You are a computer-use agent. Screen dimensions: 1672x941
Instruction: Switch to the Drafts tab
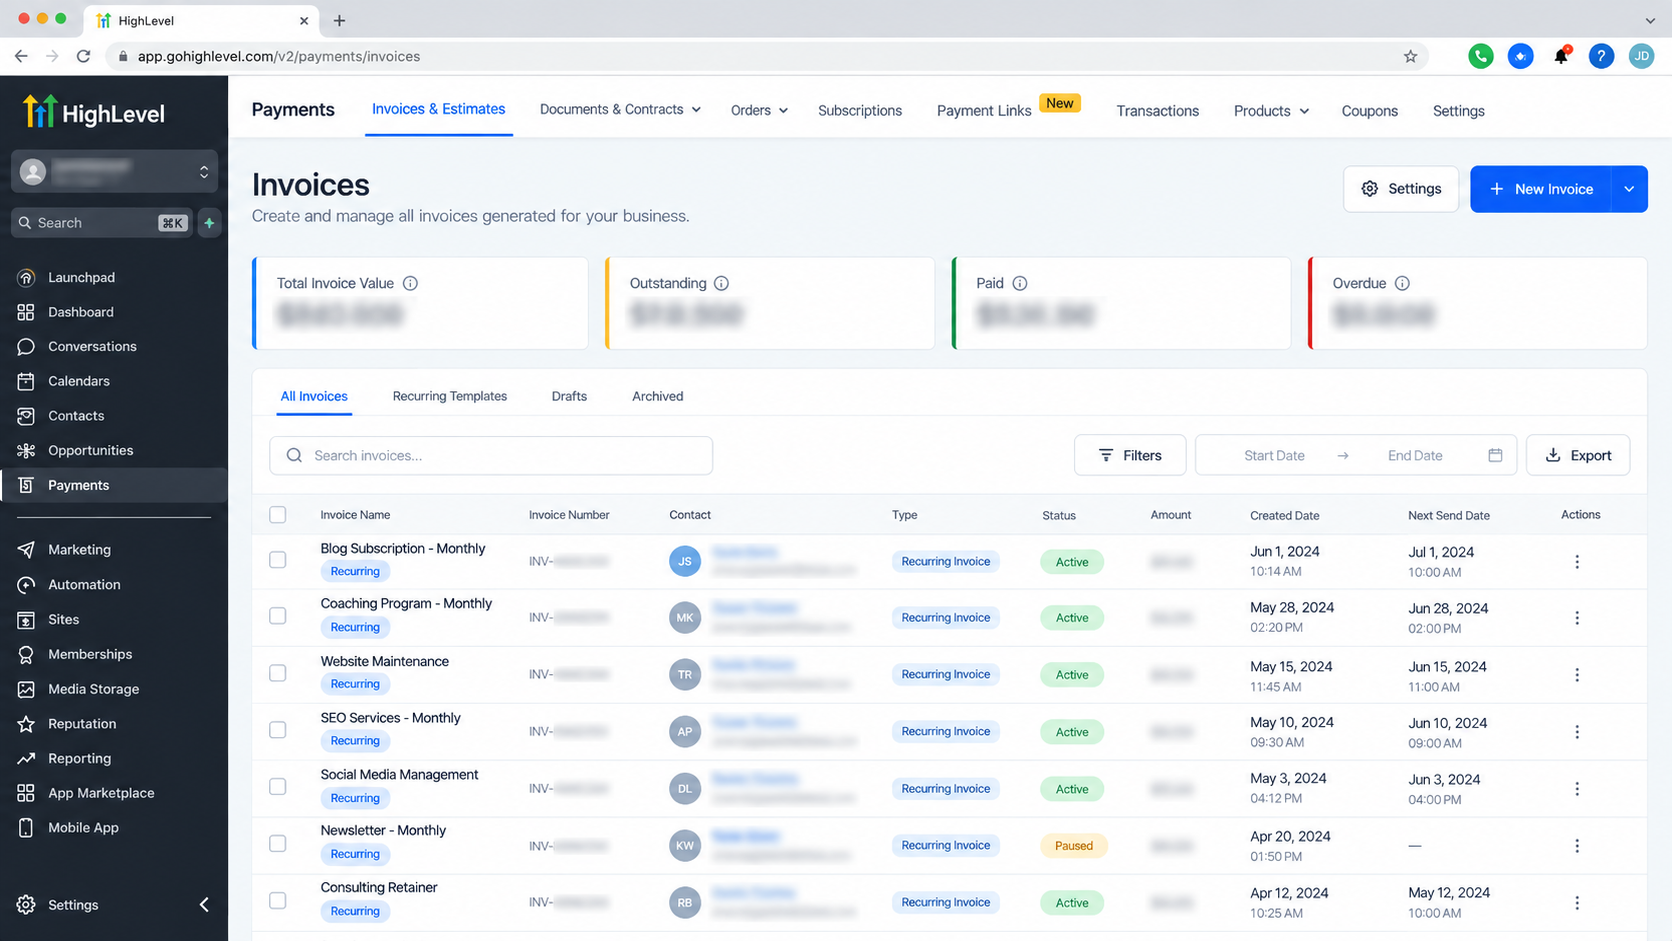tap(569, 396)
